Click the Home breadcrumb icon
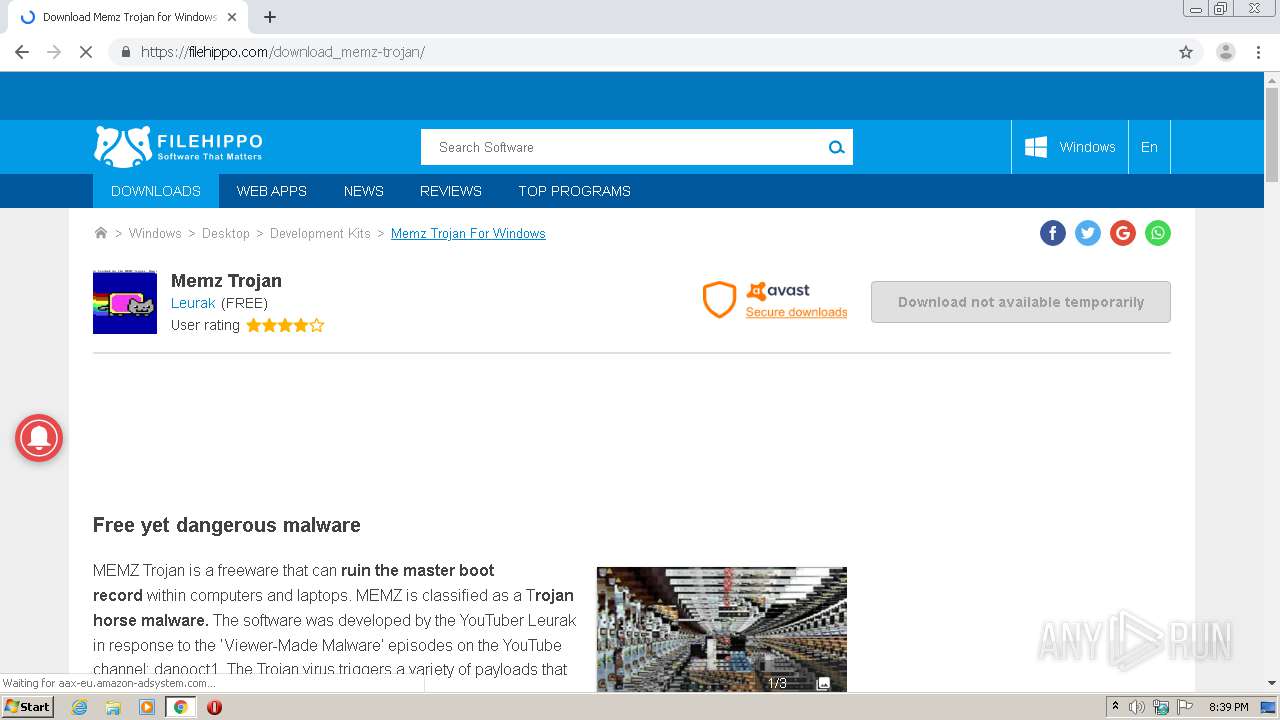 click(101, 233)
